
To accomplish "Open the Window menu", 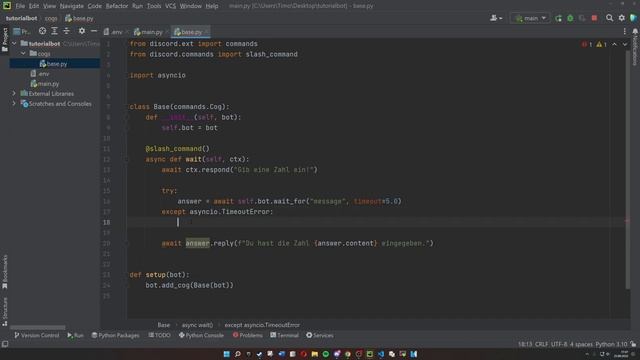I will (191, 6).
